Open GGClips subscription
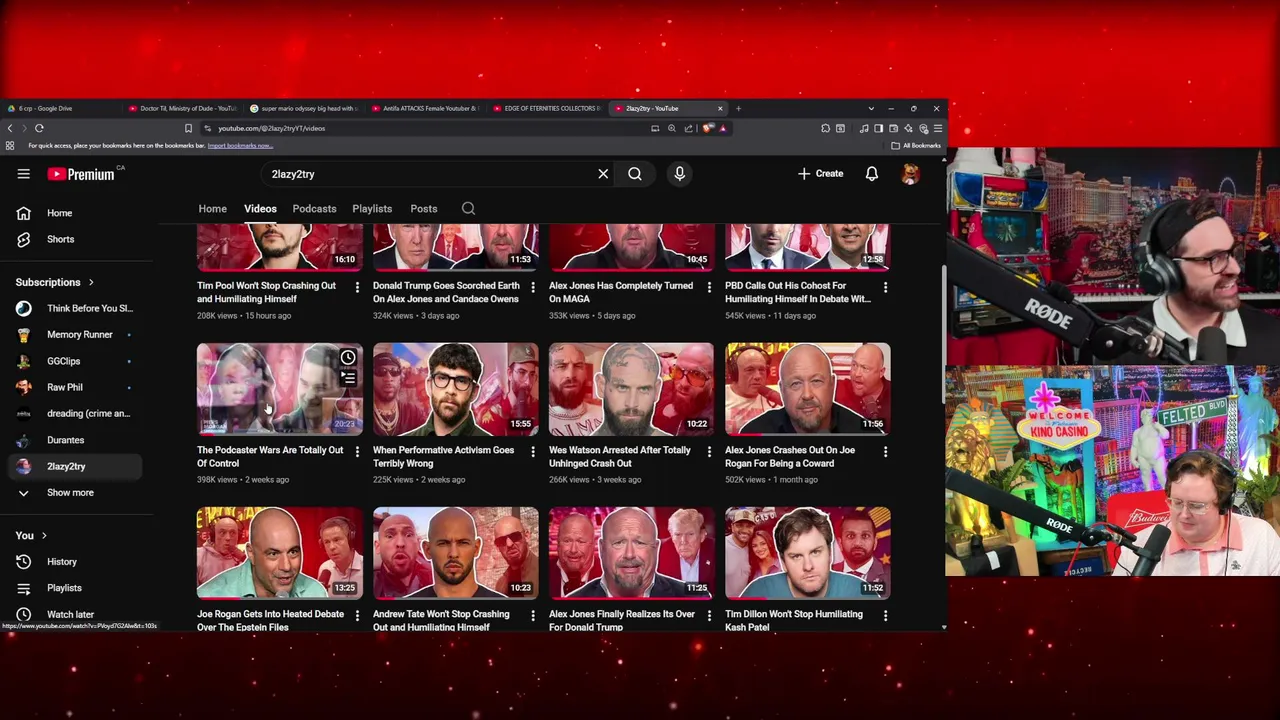The height and width of the screenshot is (720, 1280). [75, 361]
